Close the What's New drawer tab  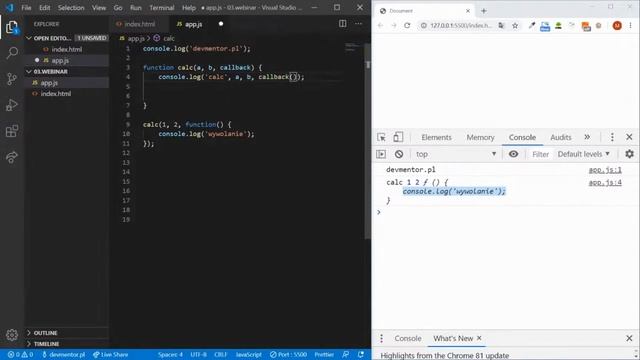[x=479, y=338]
